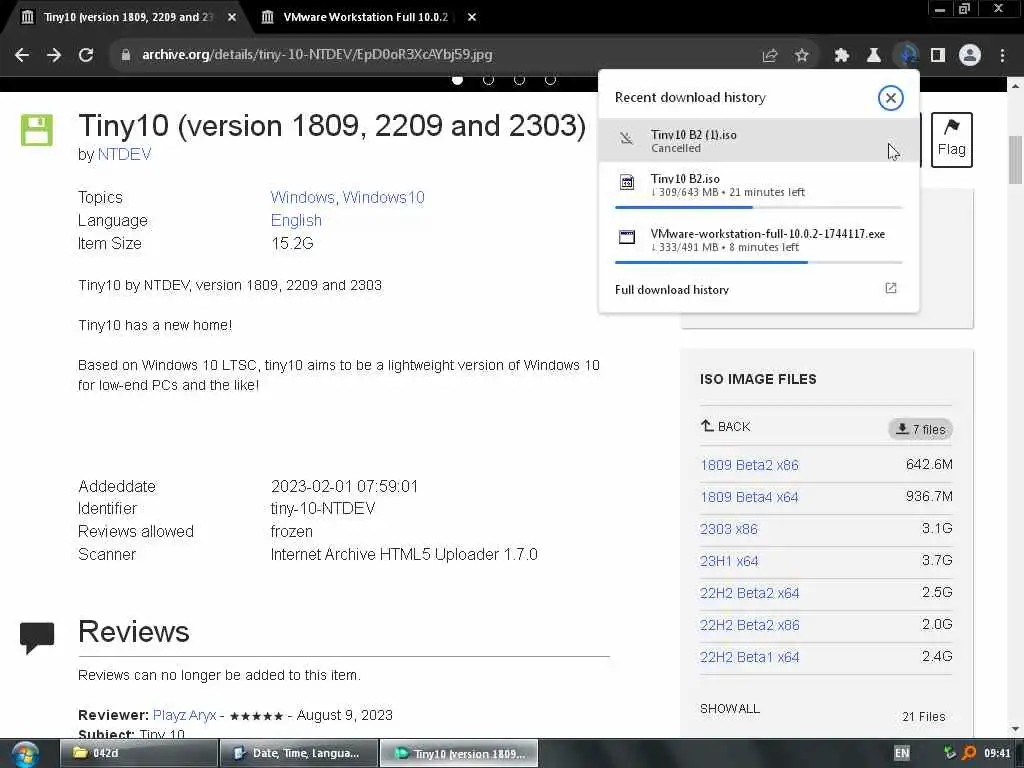Open the Windows10 topic link

tap(383, 197)
